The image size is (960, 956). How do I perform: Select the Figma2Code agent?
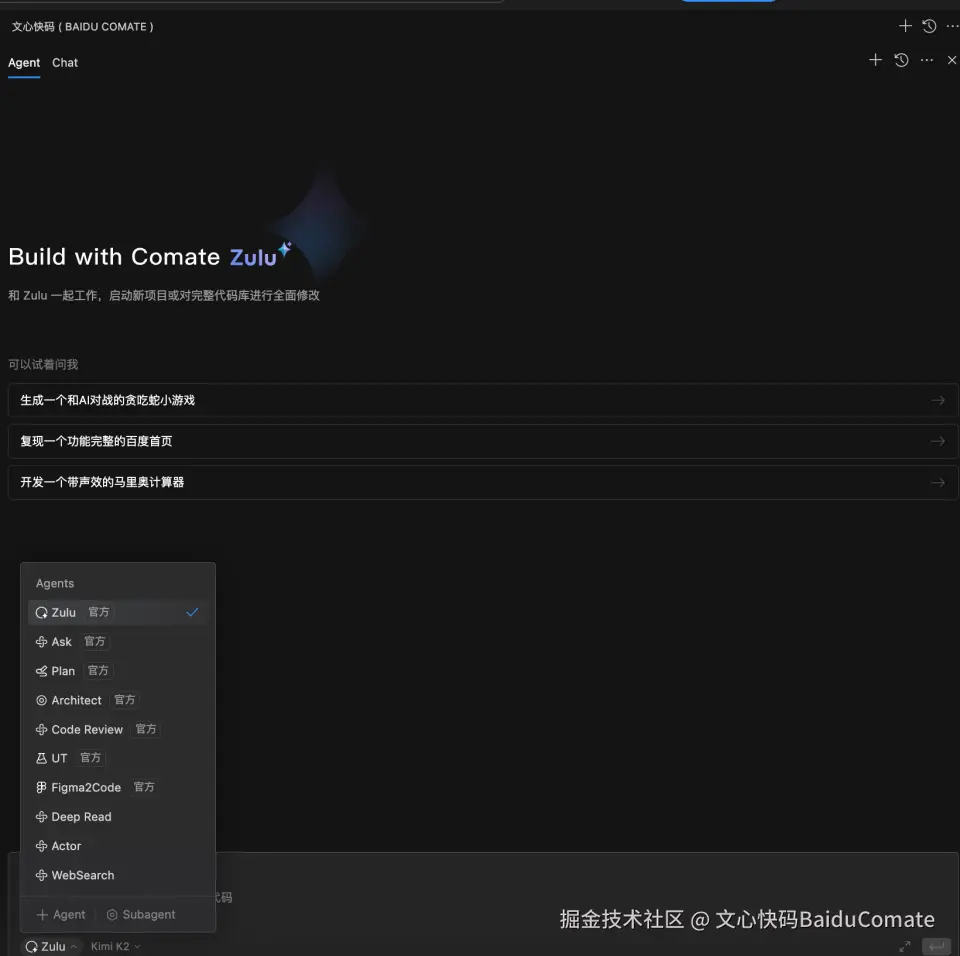(118, 788)
